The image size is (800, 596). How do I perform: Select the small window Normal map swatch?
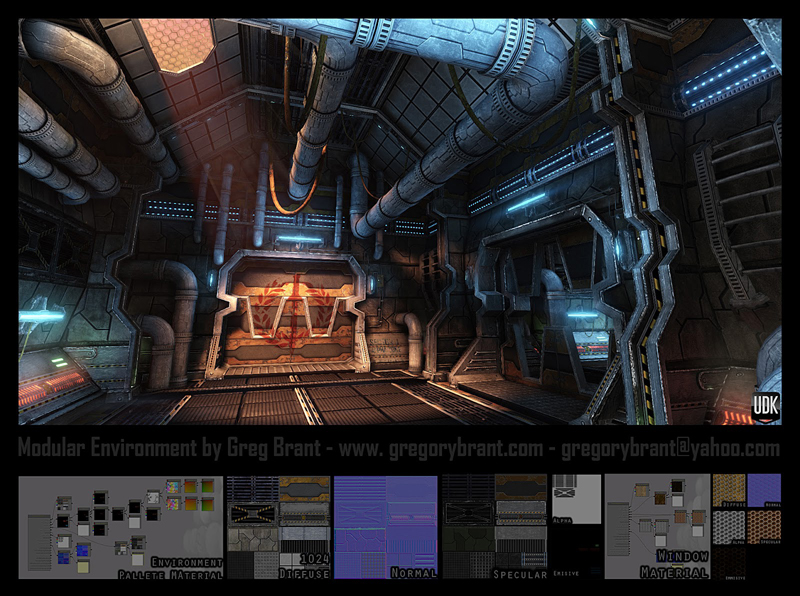click(x=763, y=490)
